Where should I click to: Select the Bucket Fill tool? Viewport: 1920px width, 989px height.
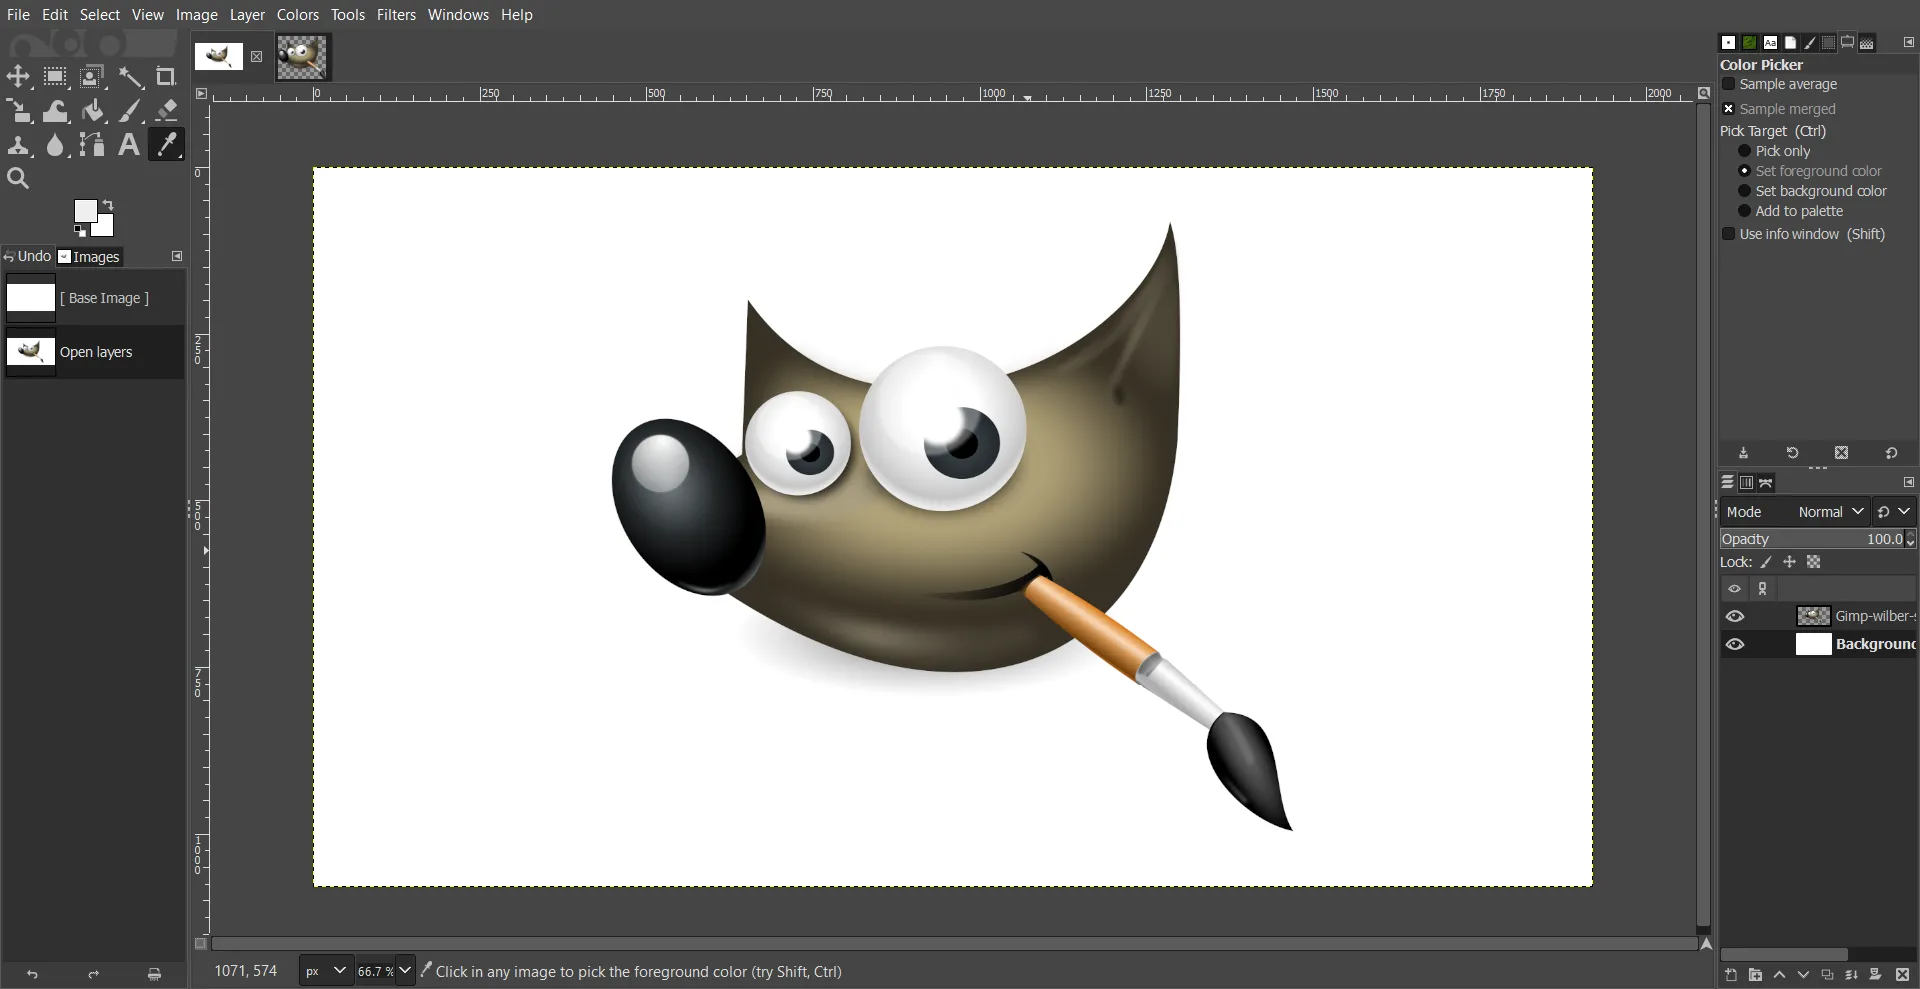coord(93,110)
